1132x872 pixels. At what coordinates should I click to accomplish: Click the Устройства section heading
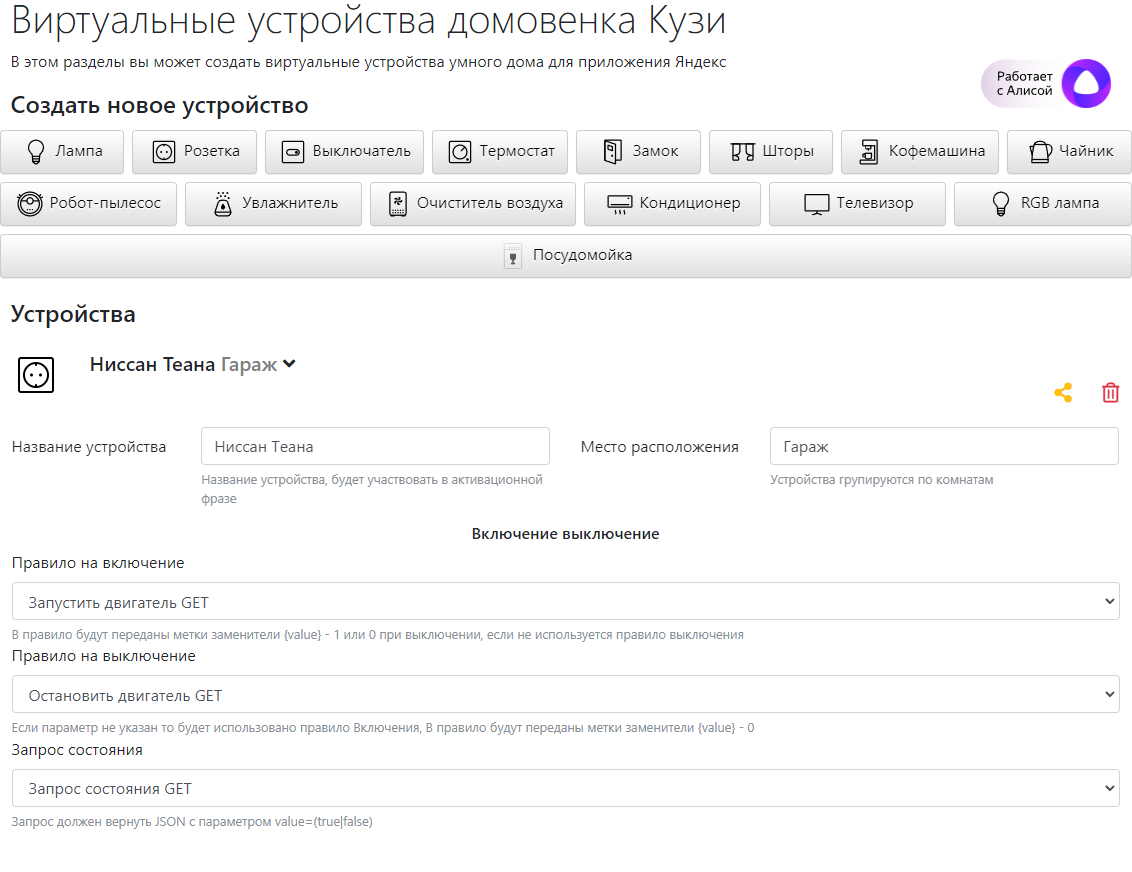[73, 315]
